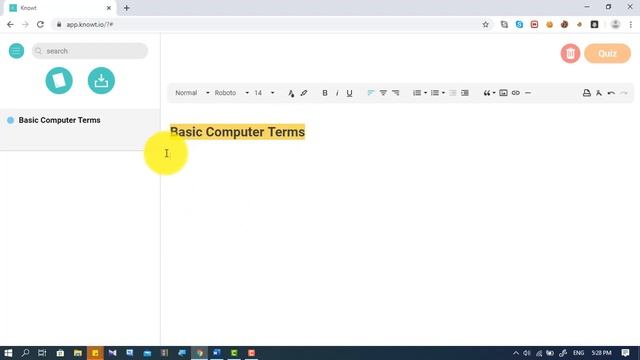The width and height of the screenshot is (640, 360).
Task: Switch to the Knowt browser tab
Action: (x=59, y=8)
